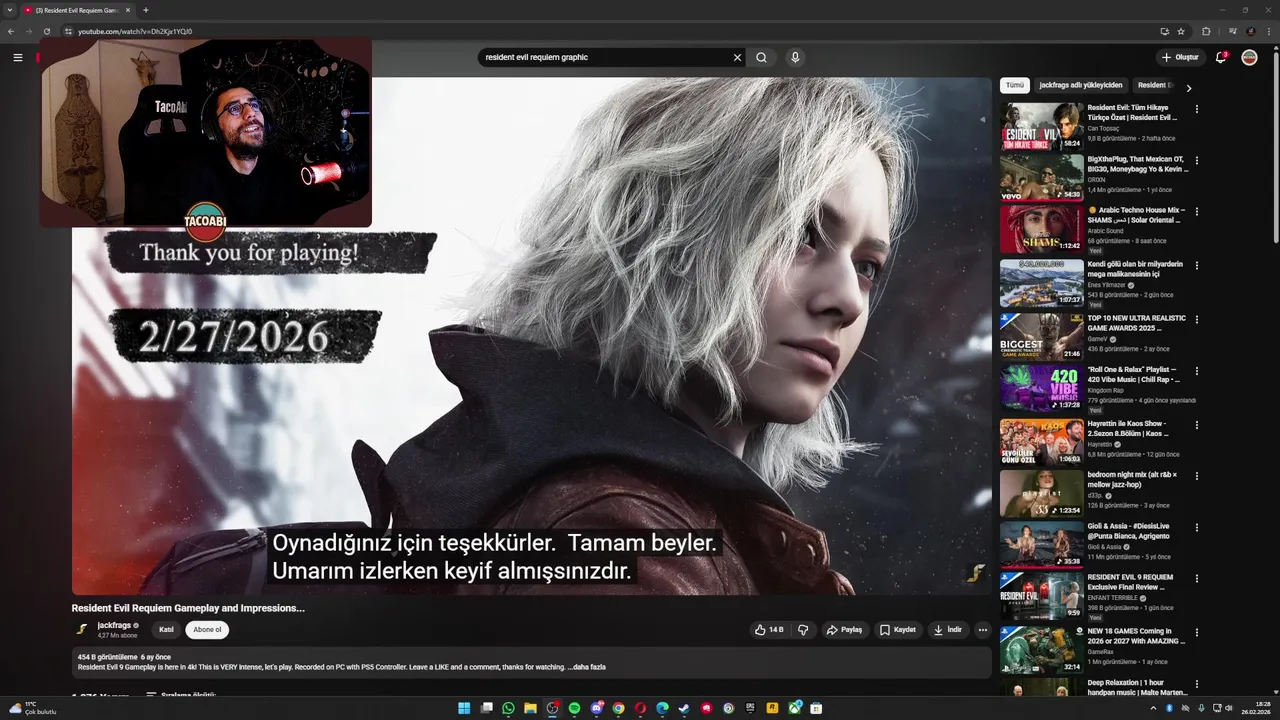Image resolution: width=1280 pixels, height=720 pixels.
Task: Show more filter chips with right chevron
Action: [1188, 87]
